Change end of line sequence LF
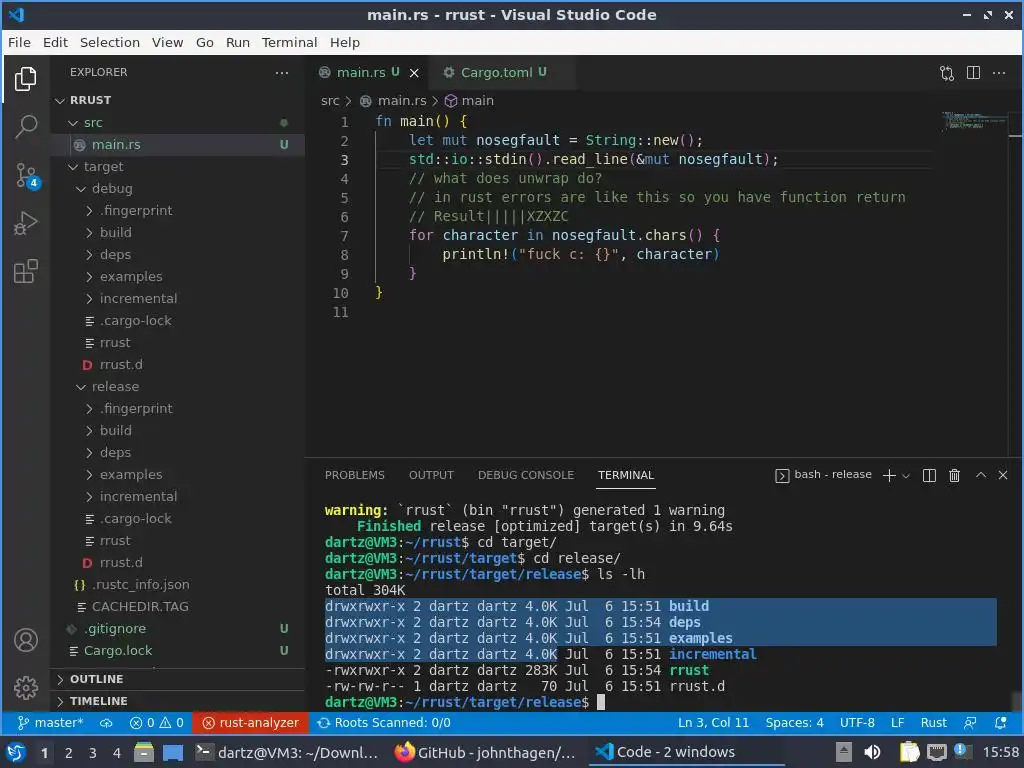Screen dimensions: 1024x768 897,722
